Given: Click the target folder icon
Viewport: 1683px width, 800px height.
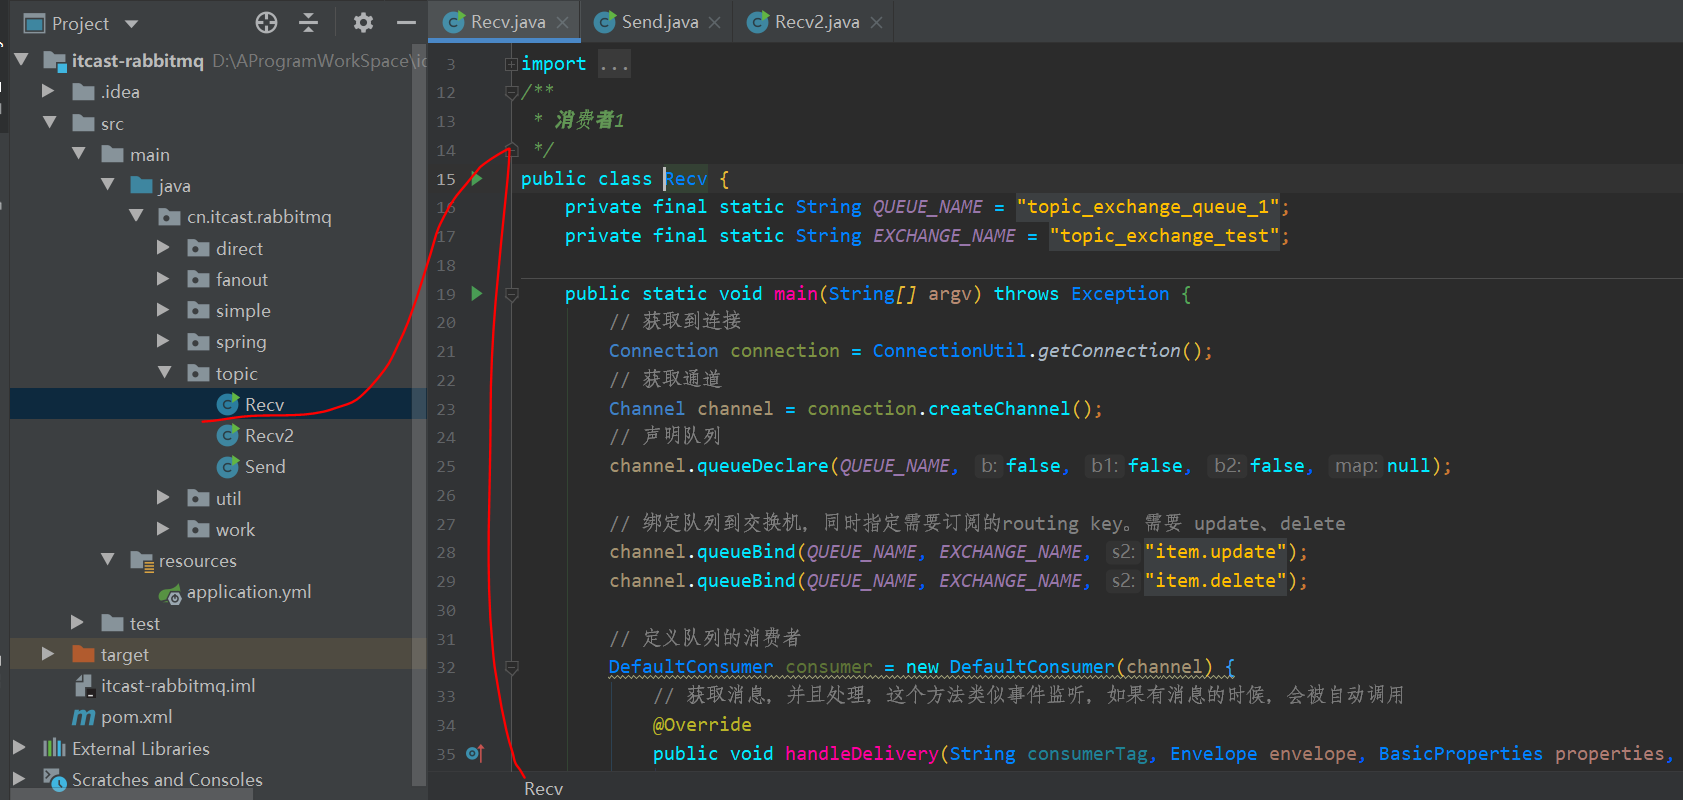Looking at the screenshot, I should click(84, 654).
